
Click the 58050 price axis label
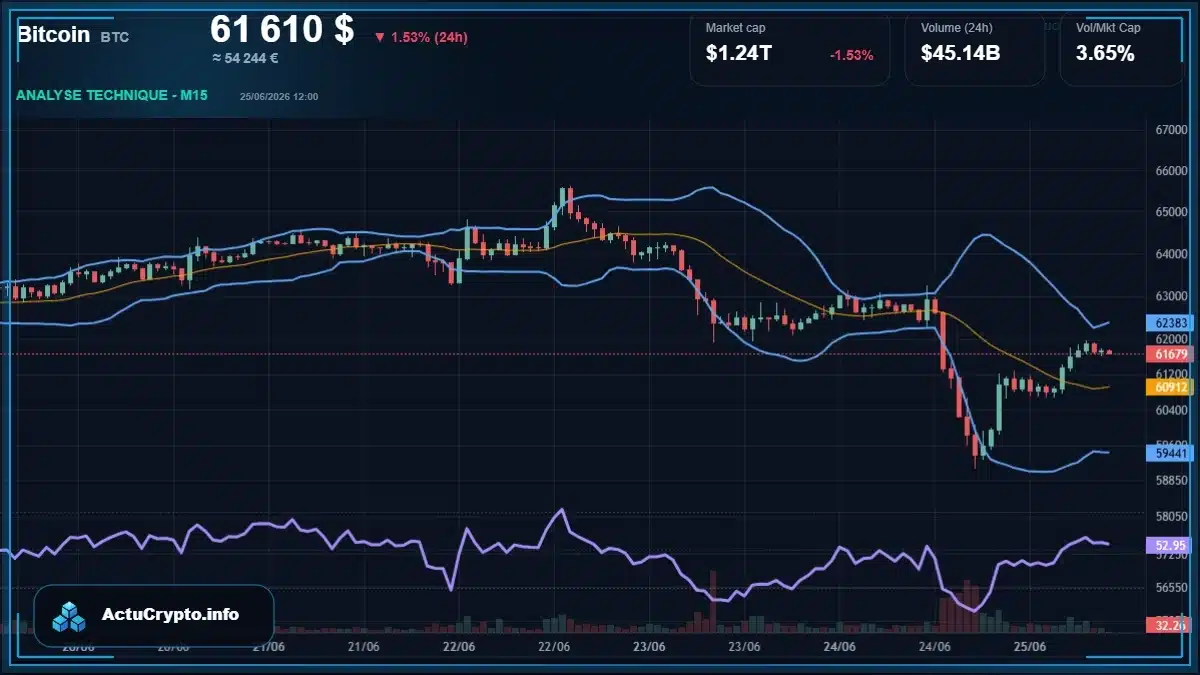coord(1170,517)
